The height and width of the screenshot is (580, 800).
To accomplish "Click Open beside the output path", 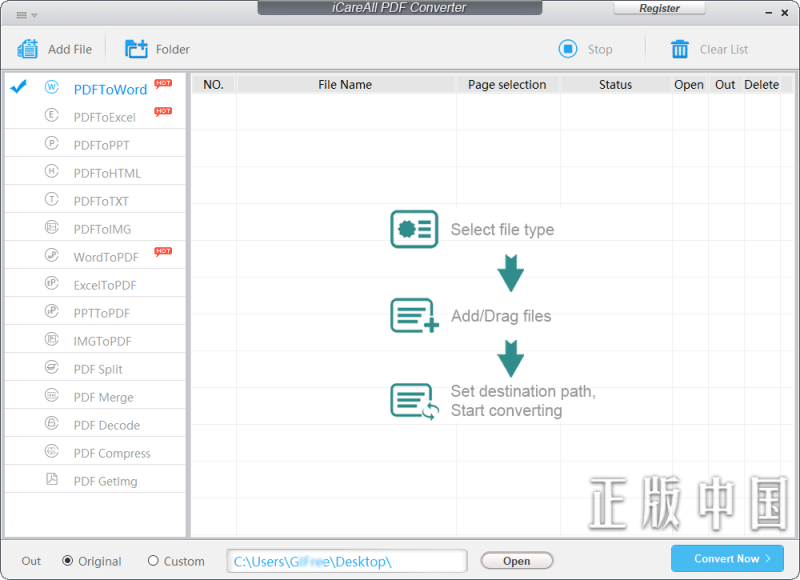I will point(516,561).
